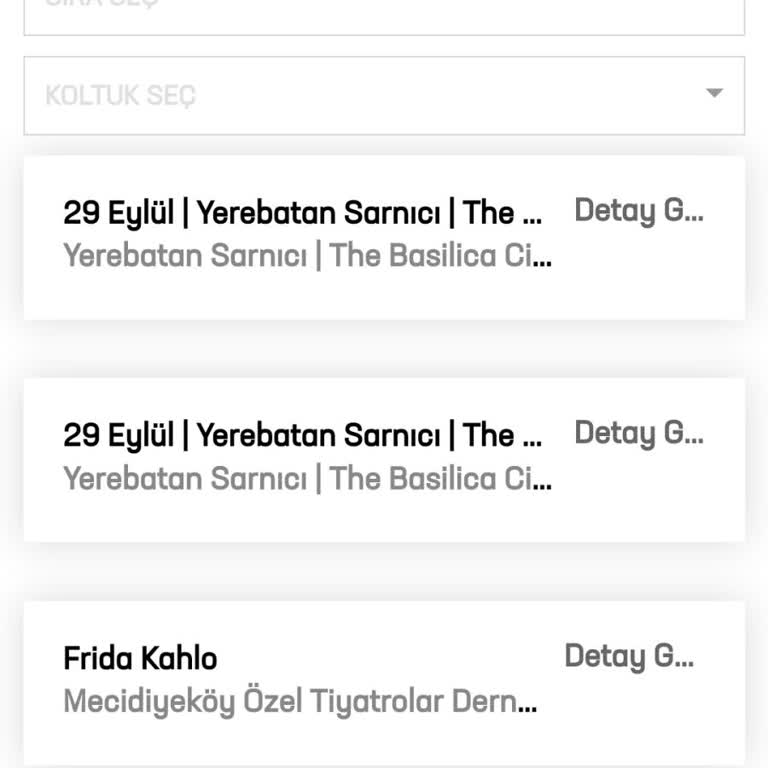
Task: Select the first 29 Eylül event title
Action: coord(302,213)
